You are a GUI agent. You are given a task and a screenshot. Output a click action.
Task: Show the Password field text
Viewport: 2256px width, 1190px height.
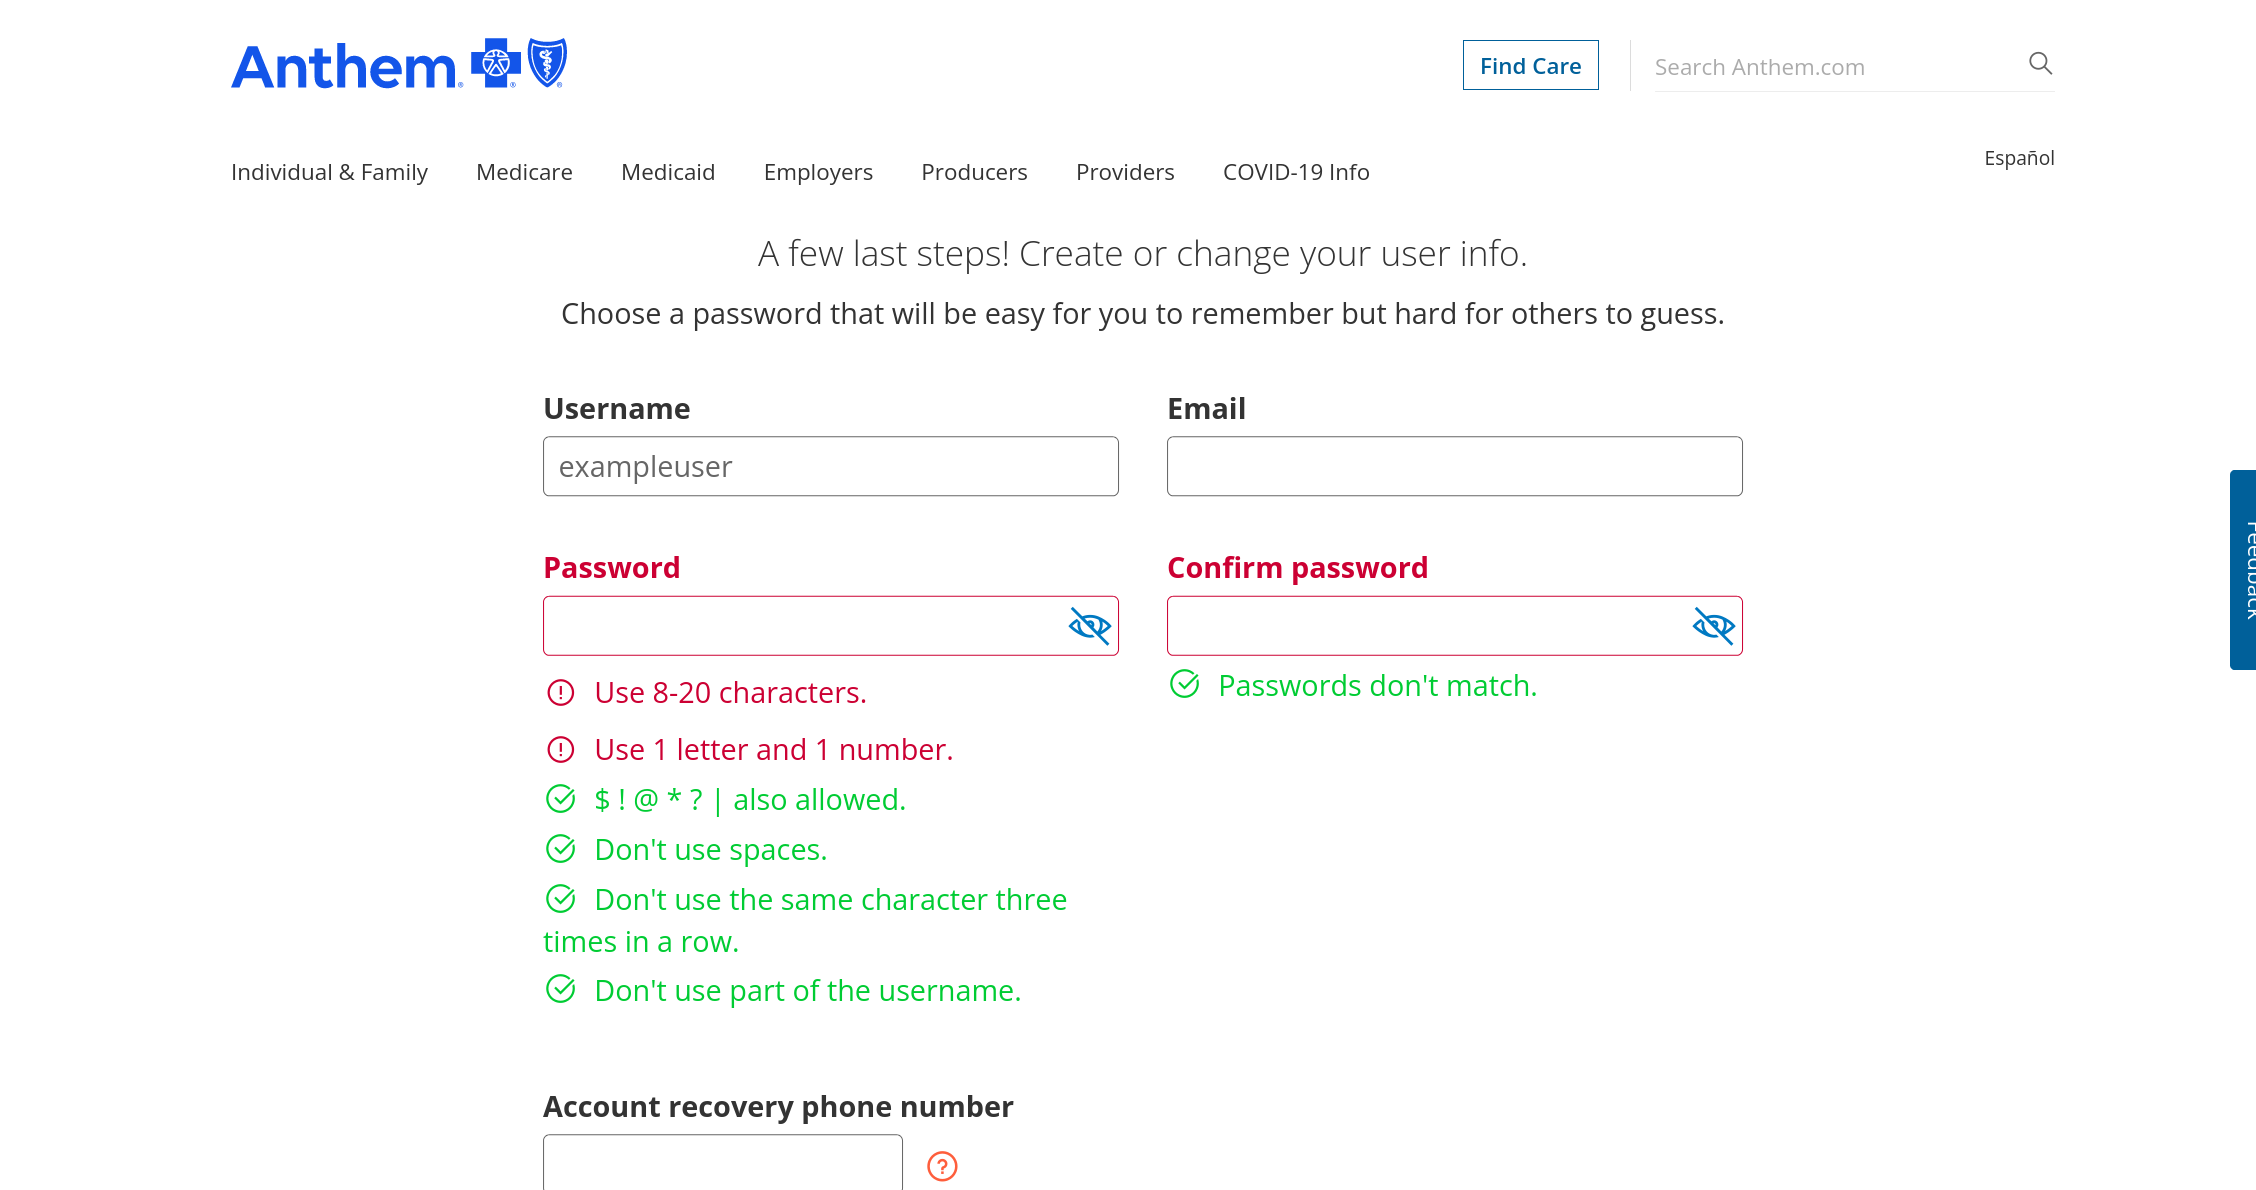[1089, 626]
